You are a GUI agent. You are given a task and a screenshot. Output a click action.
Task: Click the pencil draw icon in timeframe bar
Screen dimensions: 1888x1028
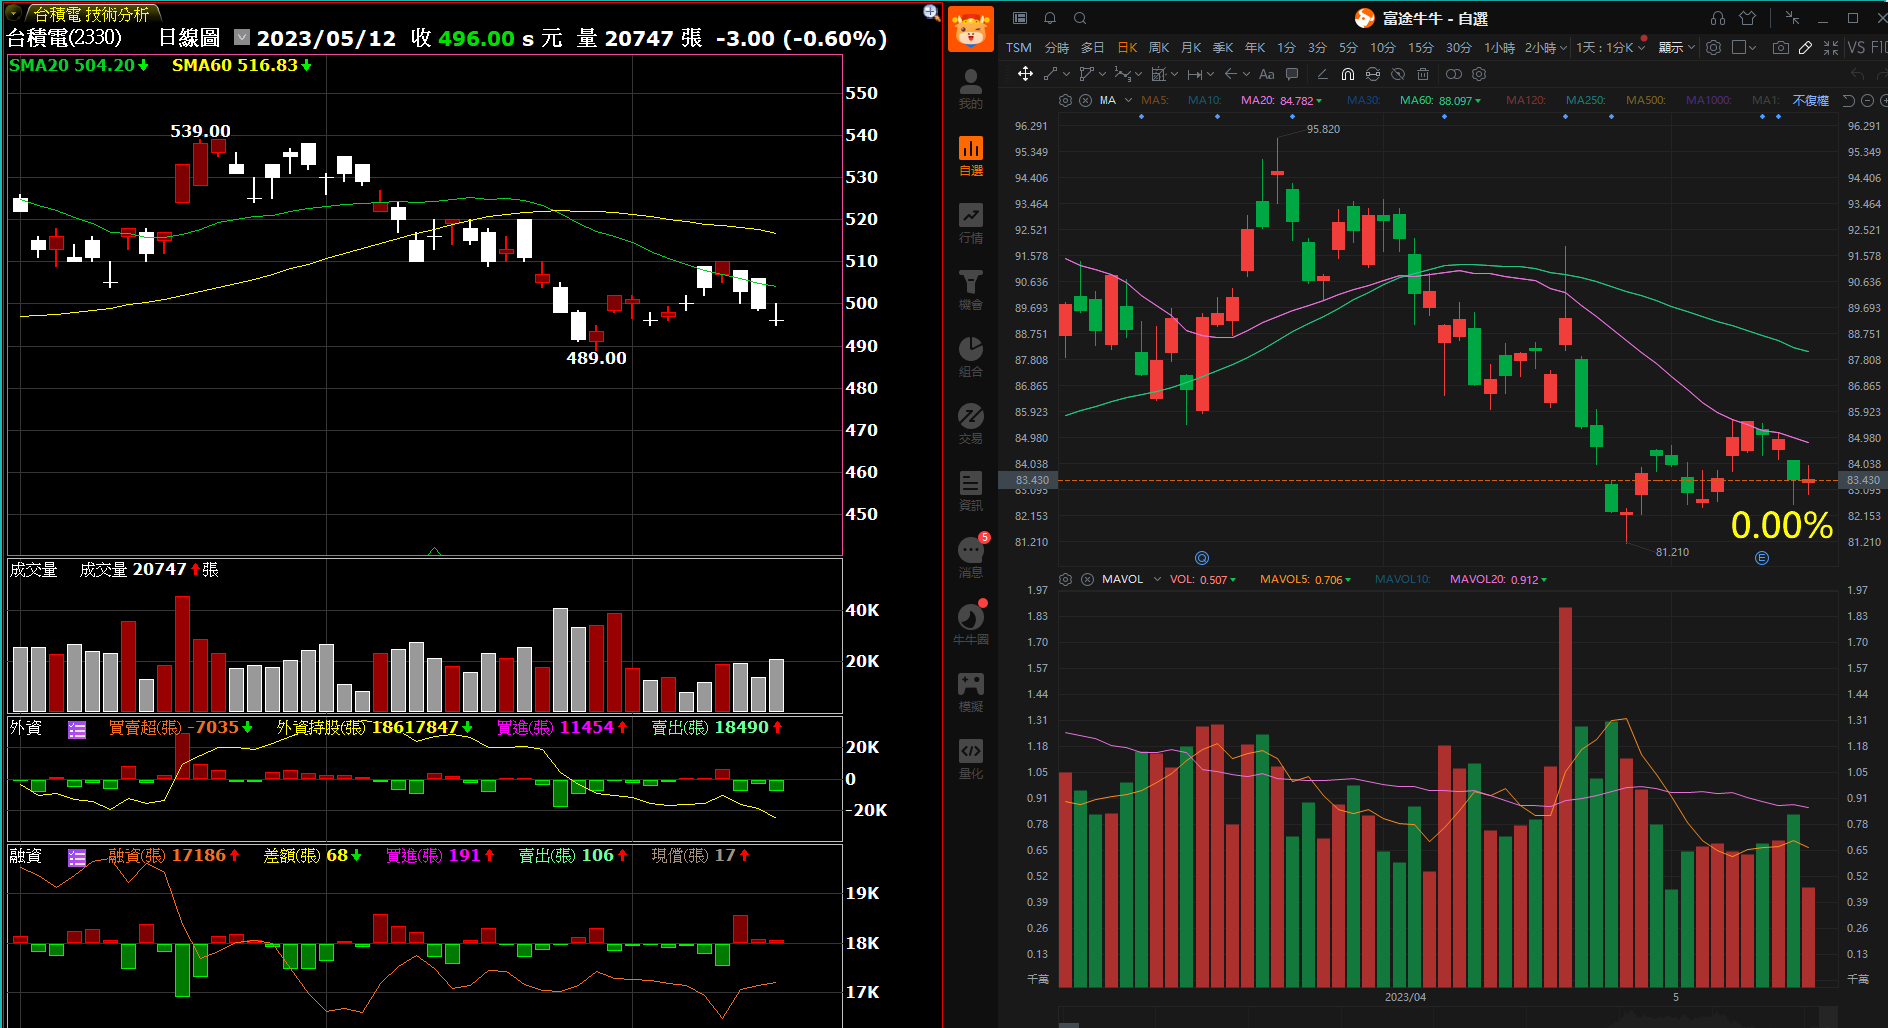[1805, 47]
